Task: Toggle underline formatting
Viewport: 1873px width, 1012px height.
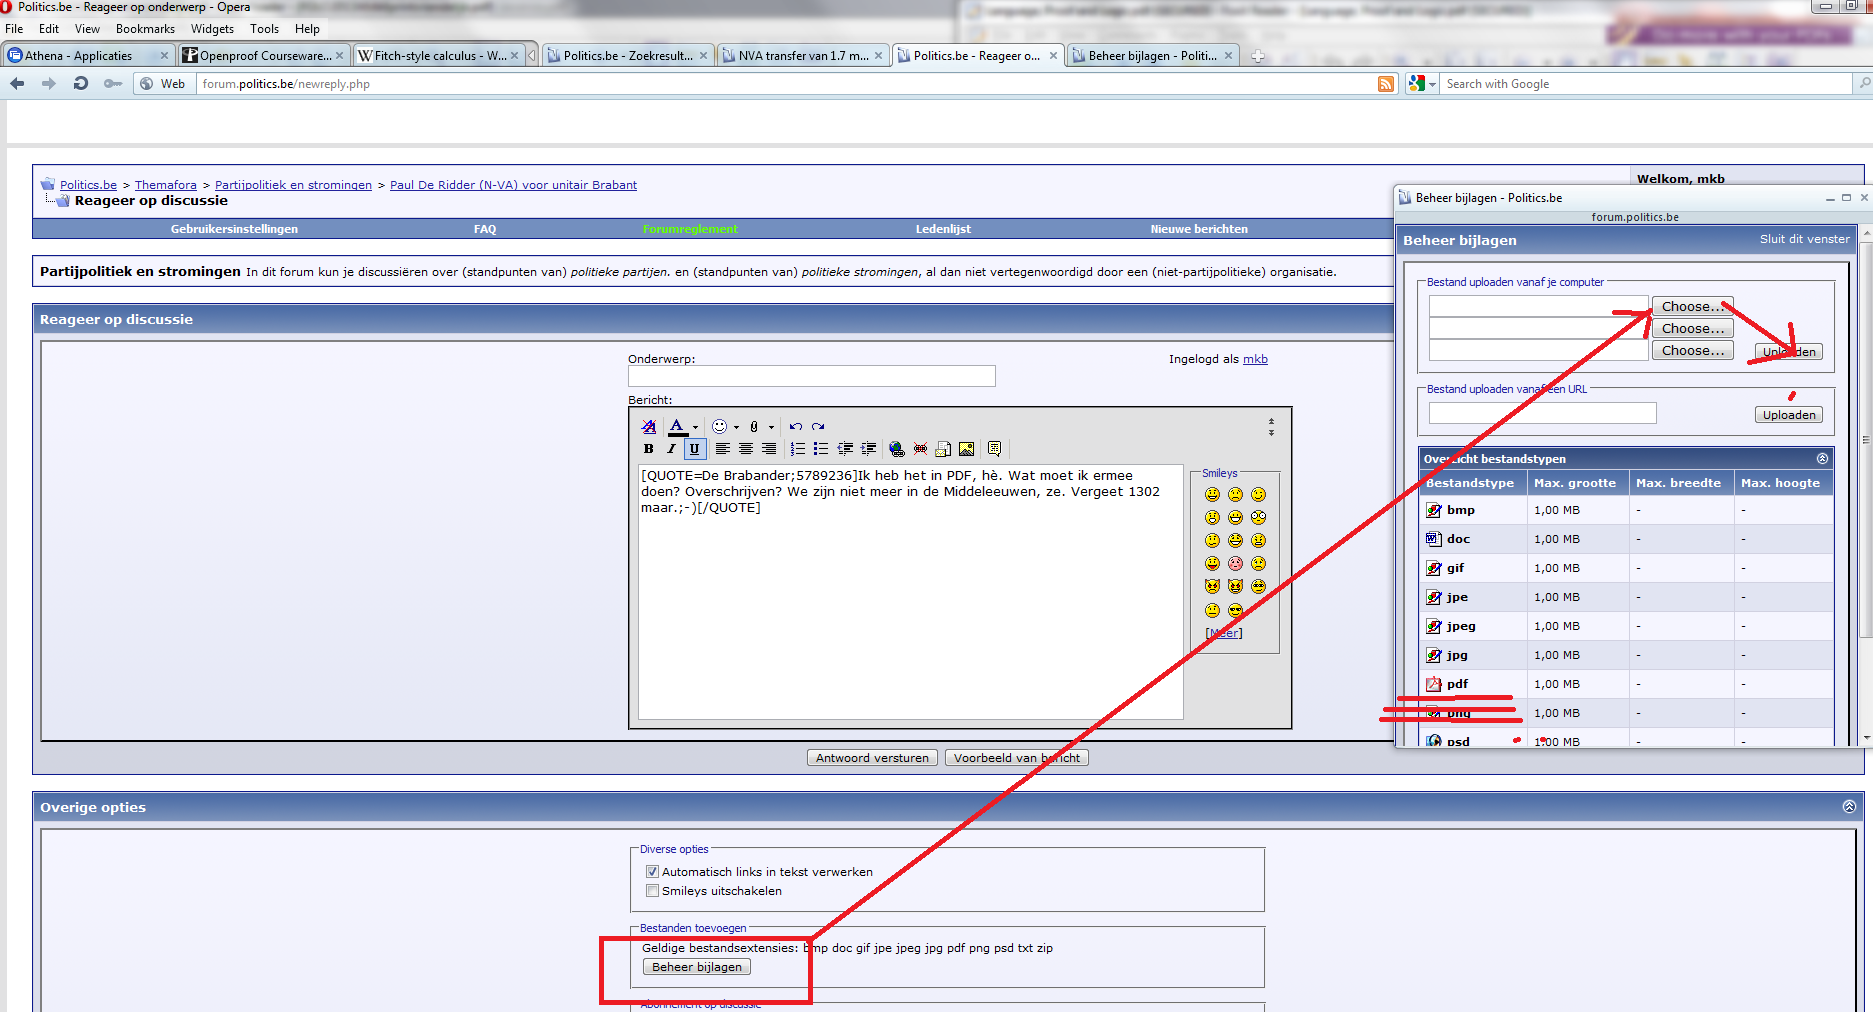Action: click(694, 449)
